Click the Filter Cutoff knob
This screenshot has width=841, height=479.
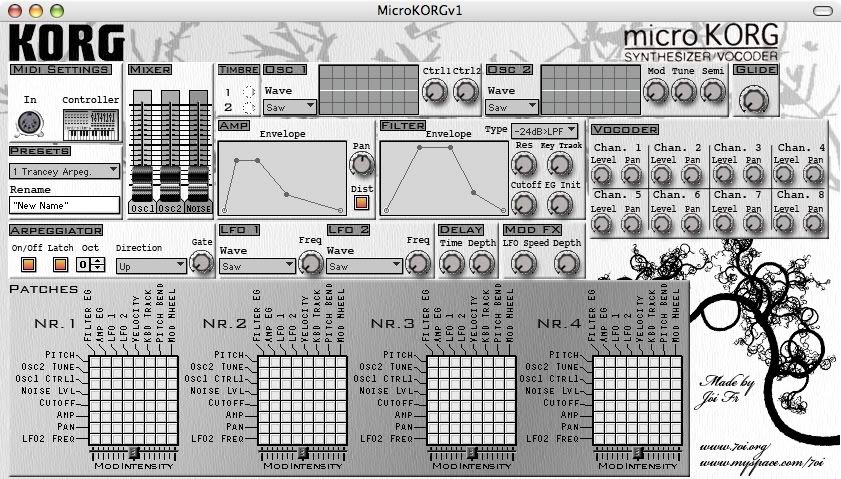[523, 204]
